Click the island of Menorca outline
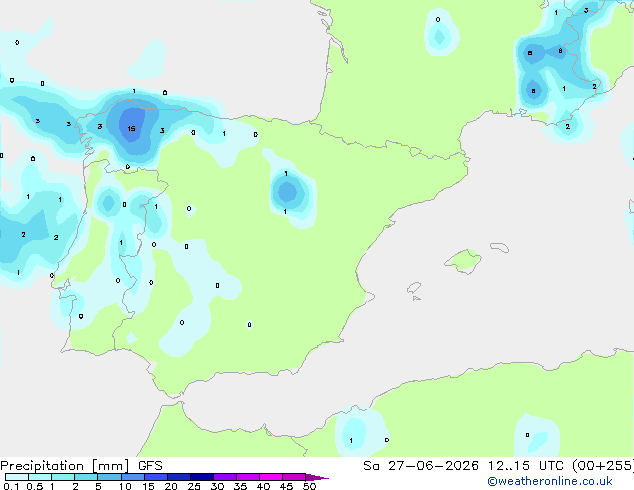This screenshot has width=634, height=490. [500, 247]
